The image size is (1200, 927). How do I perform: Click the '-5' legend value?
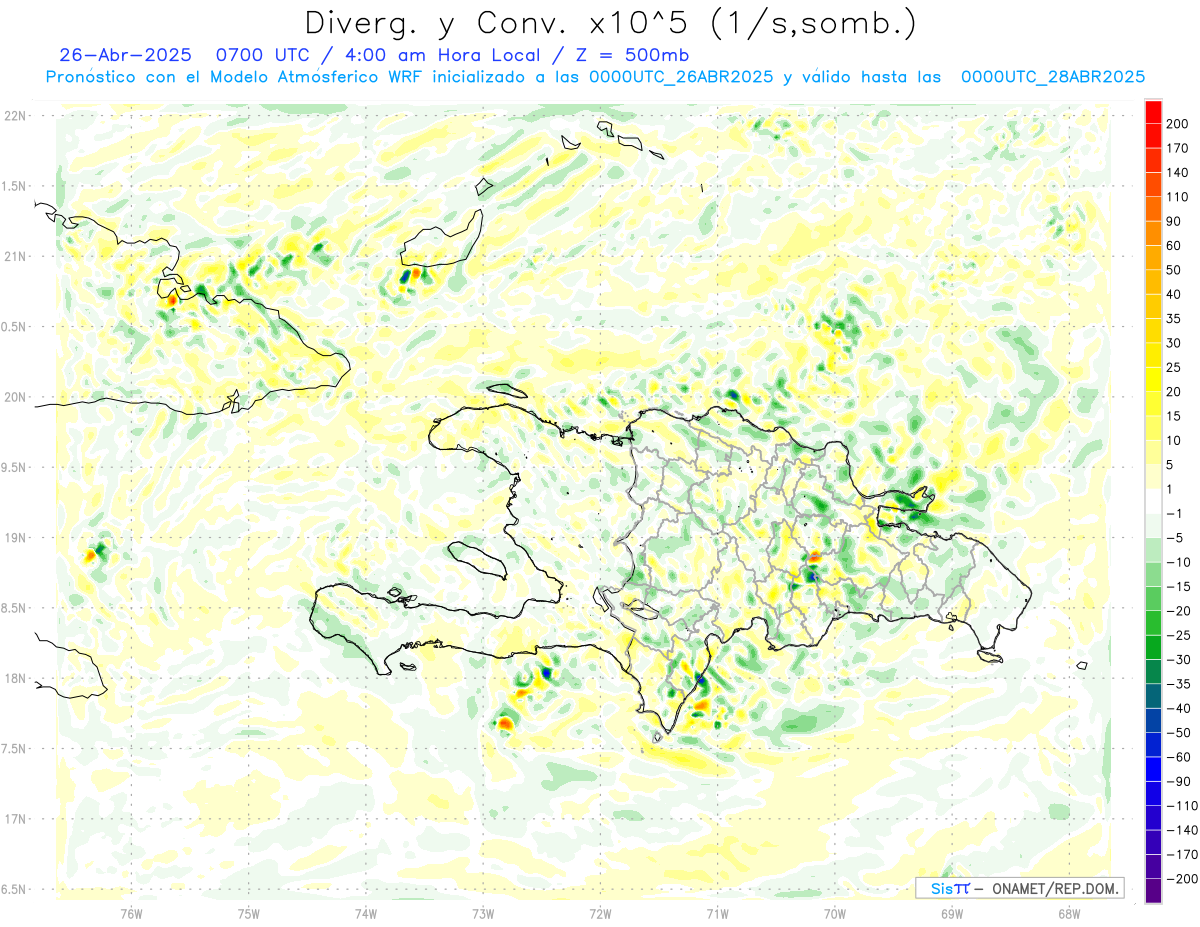click(1177, 538)
